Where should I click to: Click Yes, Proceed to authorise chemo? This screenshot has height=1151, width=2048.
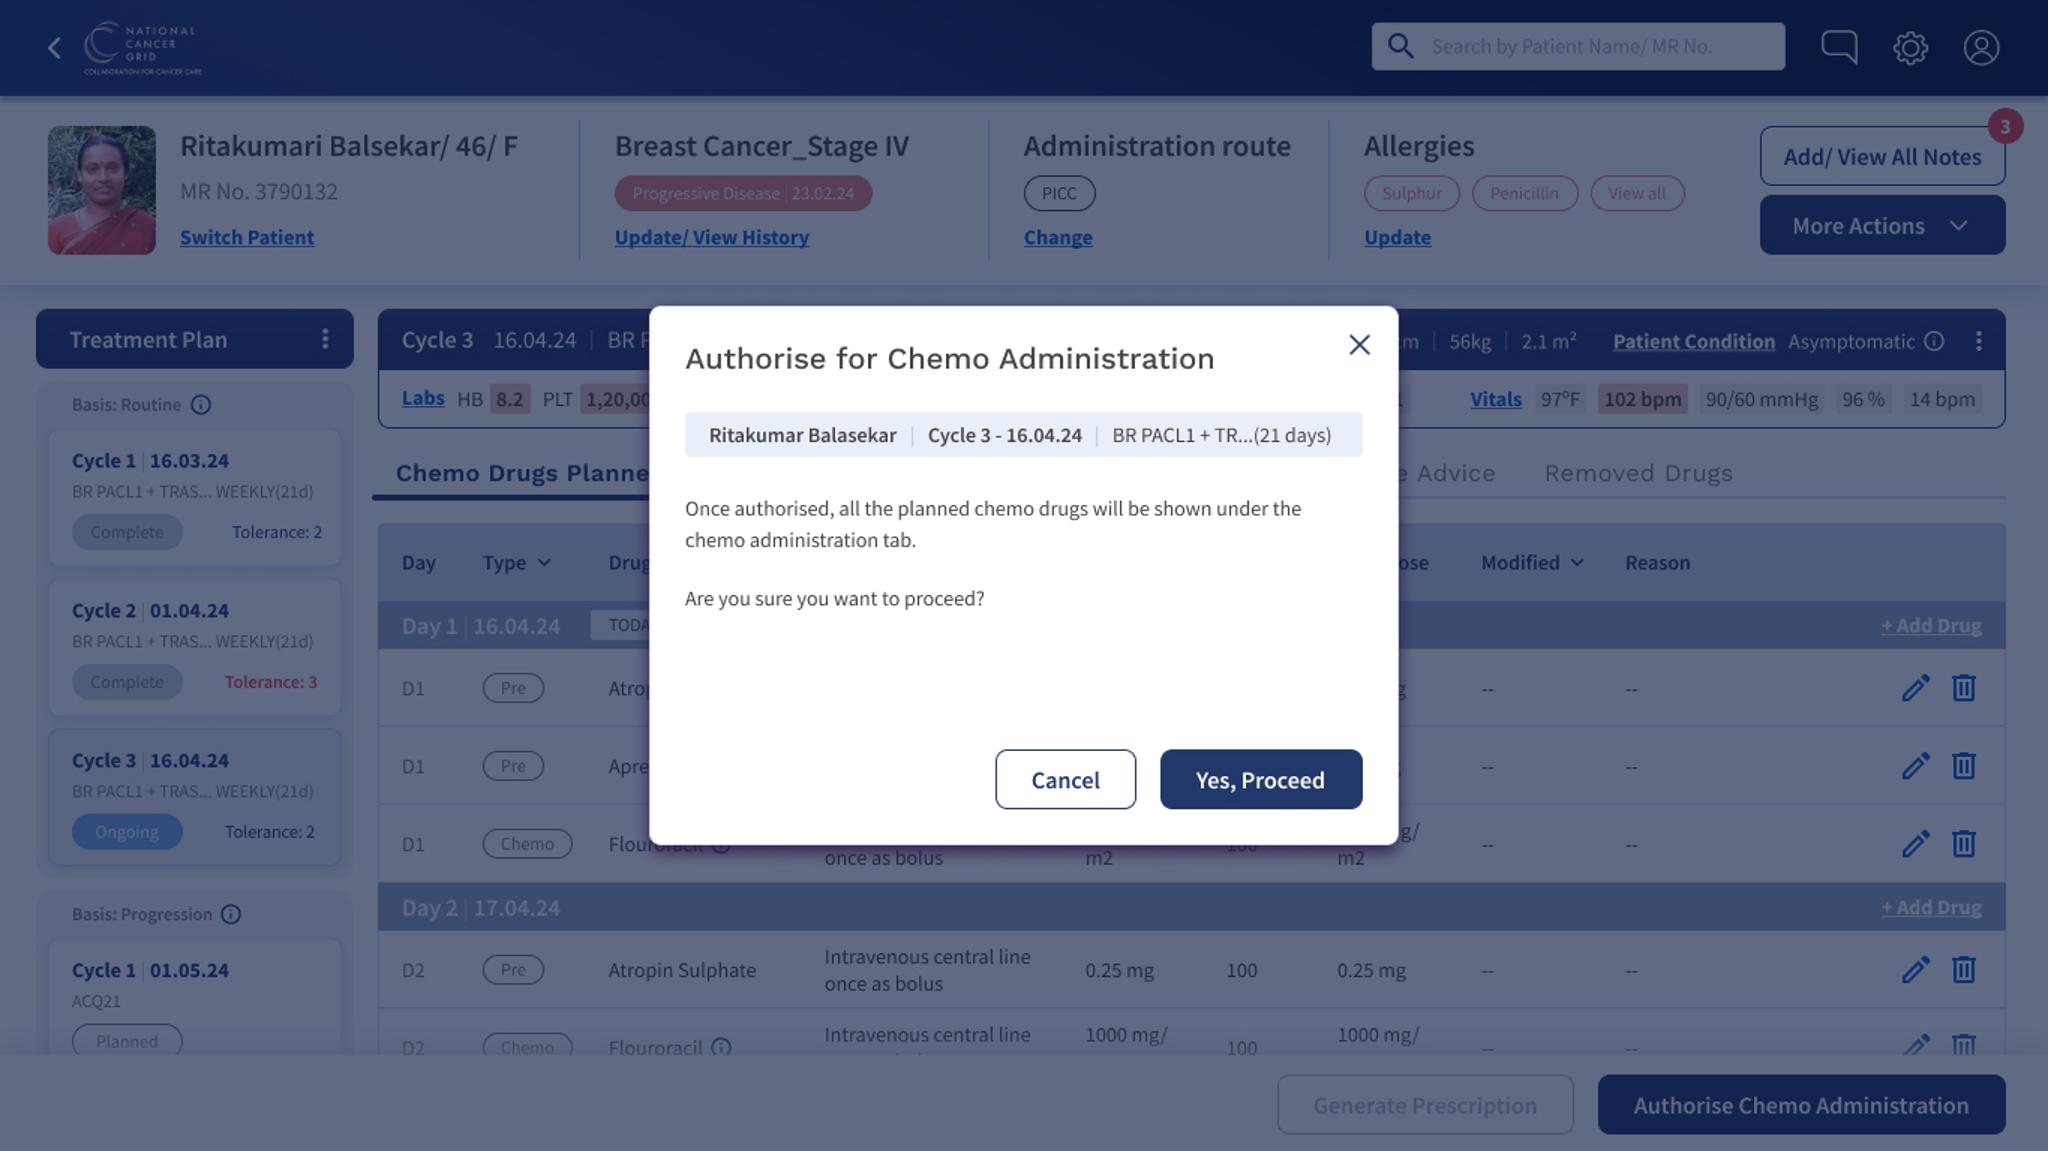pos(1260,779)
